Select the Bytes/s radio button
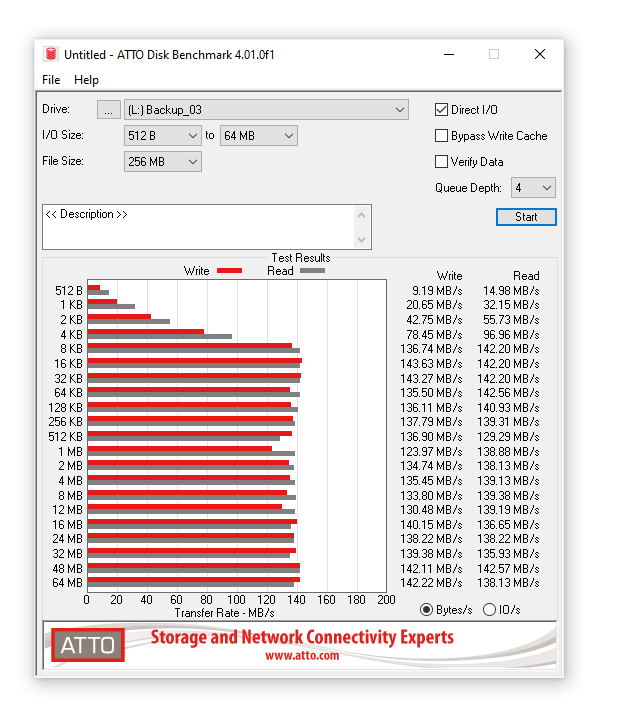This screenshot has width=626, height=727. pos(426,610)
